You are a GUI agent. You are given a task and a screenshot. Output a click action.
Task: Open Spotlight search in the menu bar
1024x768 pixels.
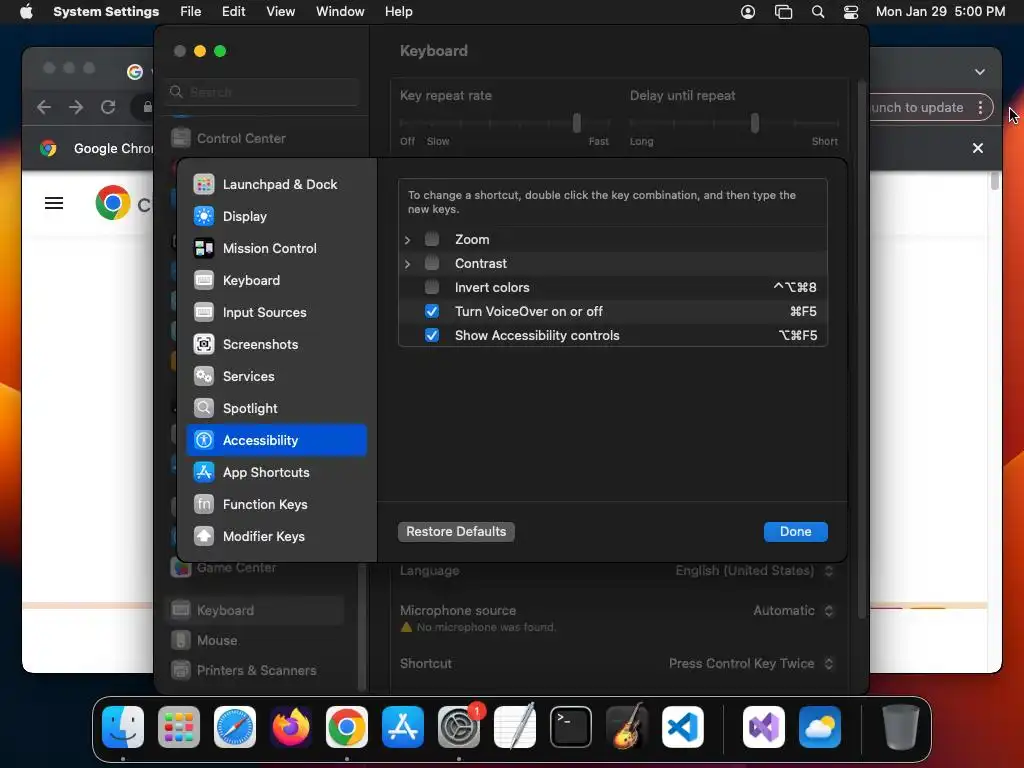pyautogui.click(x=818, y=11)
